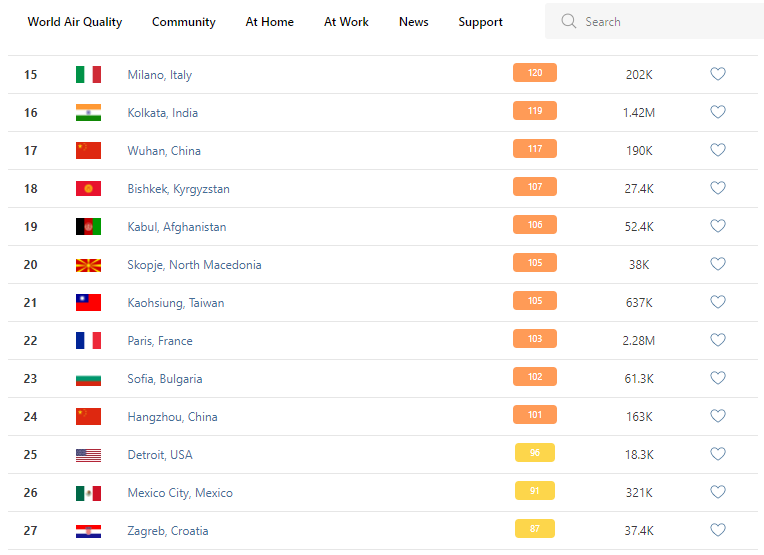Screen dimensions: 764x555
Task: Toggle favorite heart for Paris, France
Action: tap(718, 340)
